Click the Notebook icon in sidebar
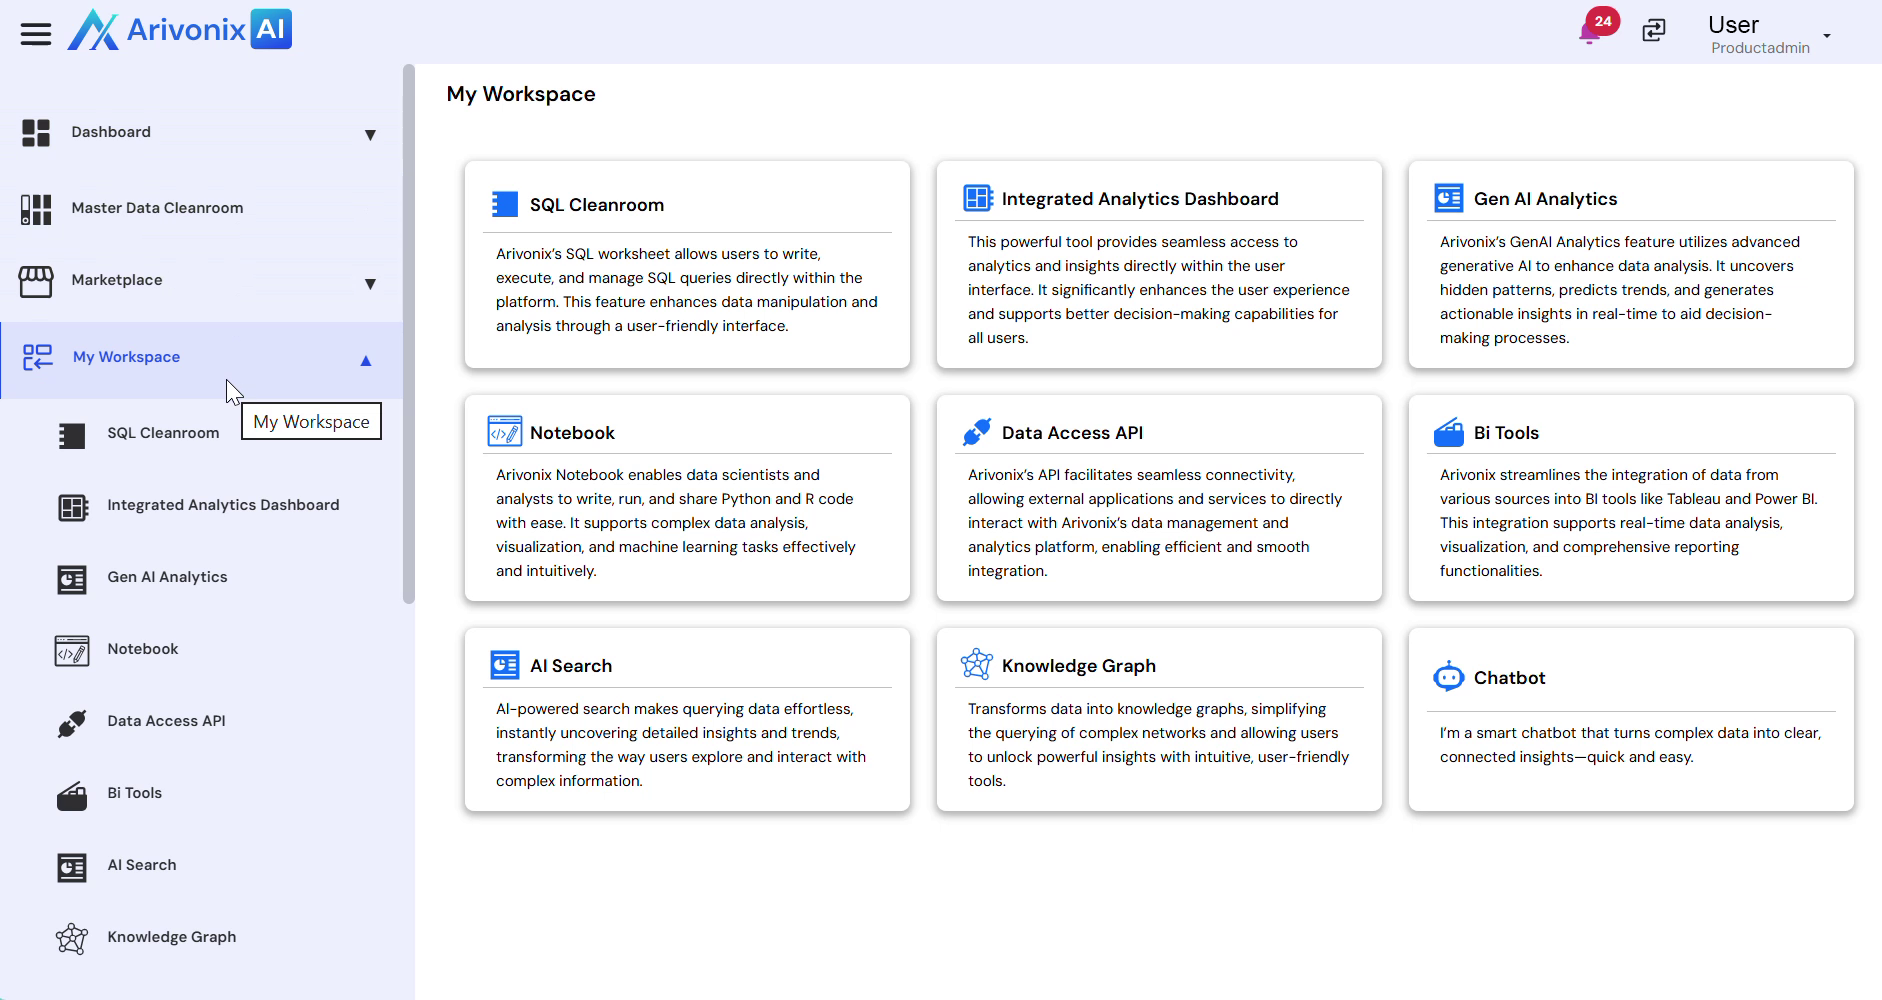 (72, 650)
